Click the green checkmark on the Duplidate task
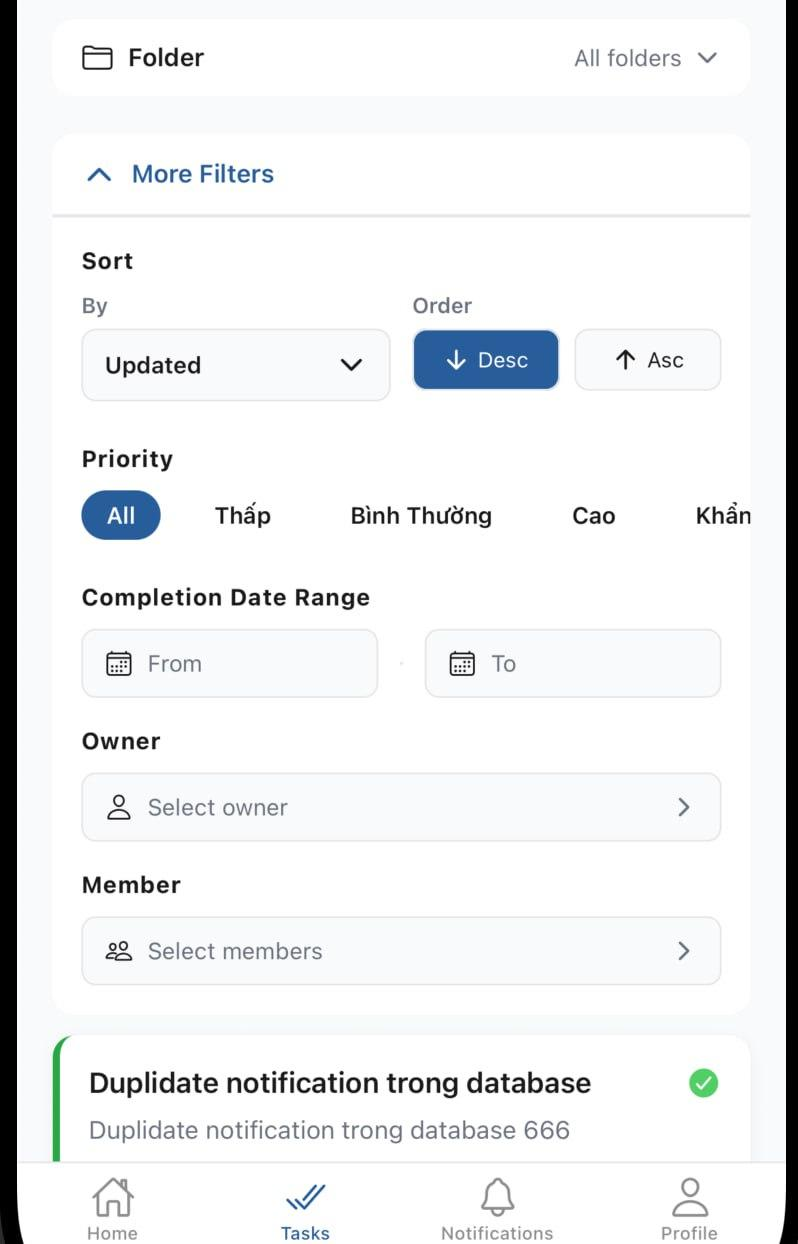The width and height of the screenshot is (798, 1244). tap(704, 1083)
